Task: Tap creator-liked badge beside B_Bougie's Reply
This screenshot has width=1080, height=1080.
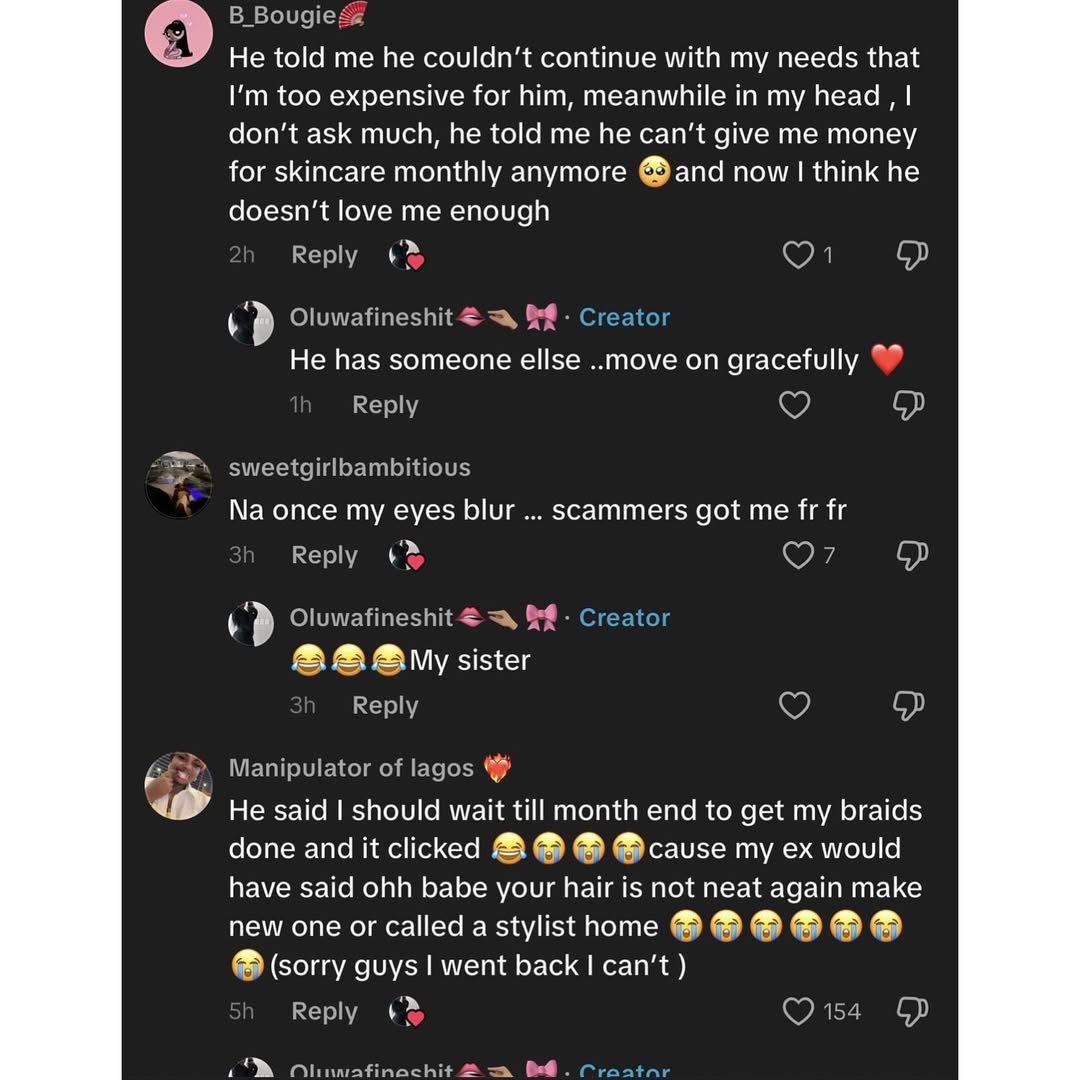Action: [406, 256]
